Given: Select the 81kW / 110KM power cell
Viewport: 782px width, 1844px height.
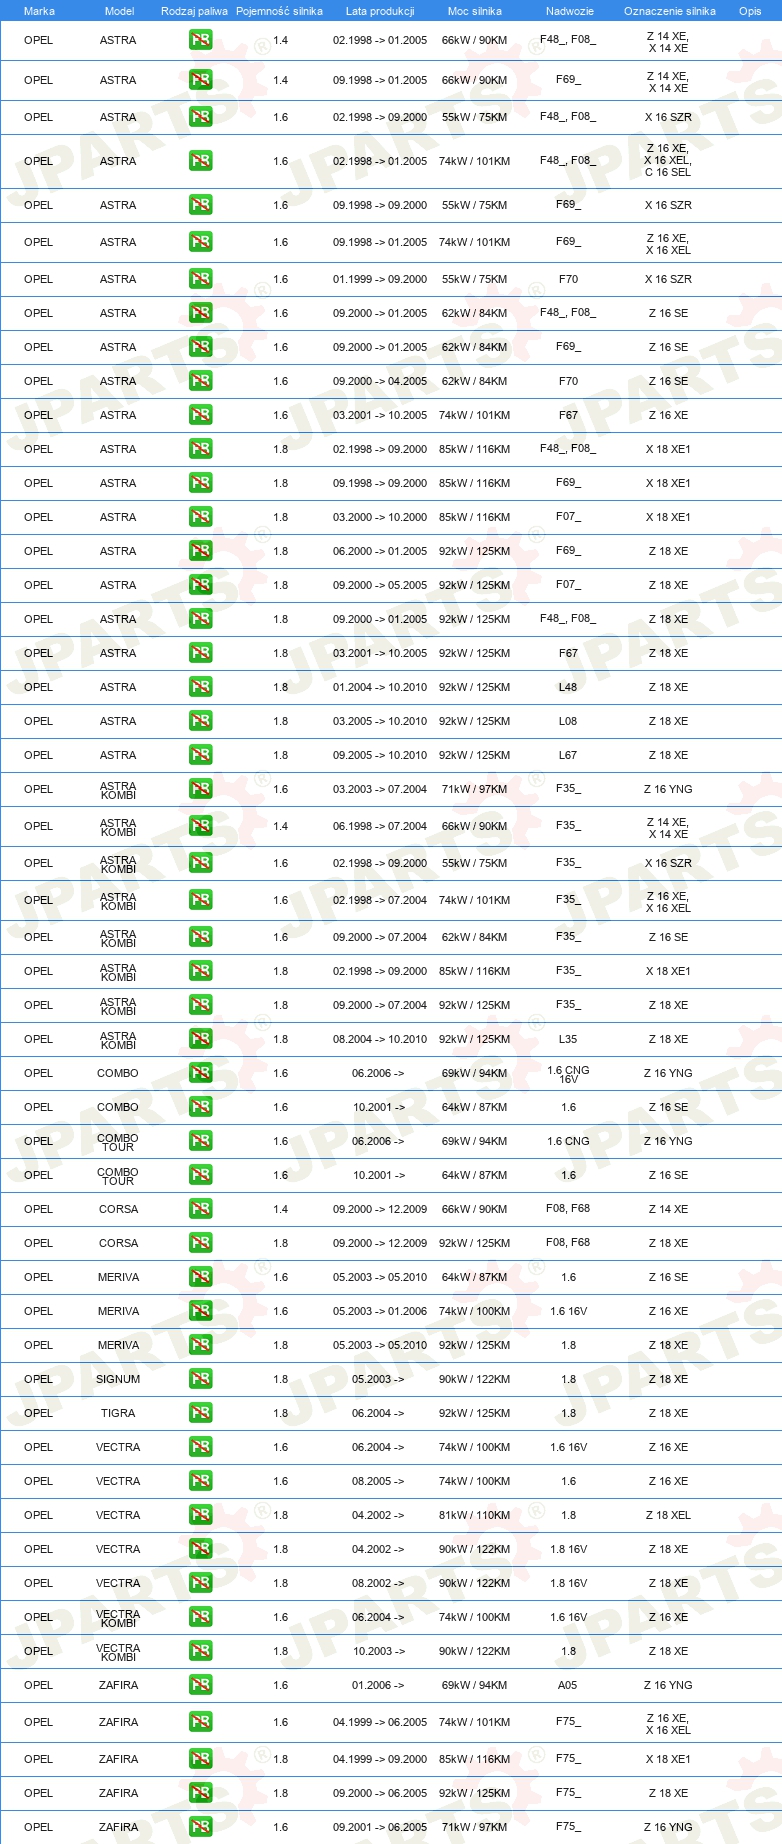Looking at the screenshot, I should coord(475,1515).
